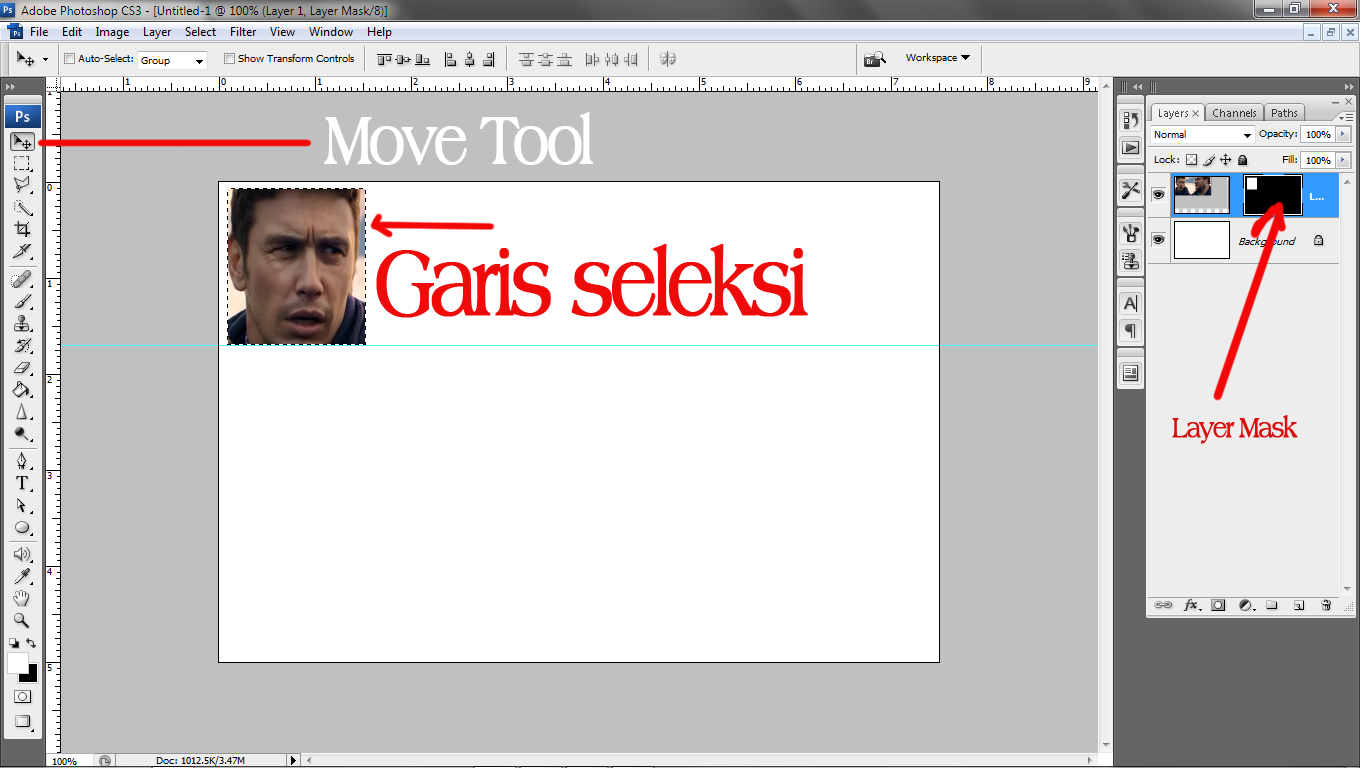
Task: Open the Brushes panel dock icon
Action: click(1131, 233)
